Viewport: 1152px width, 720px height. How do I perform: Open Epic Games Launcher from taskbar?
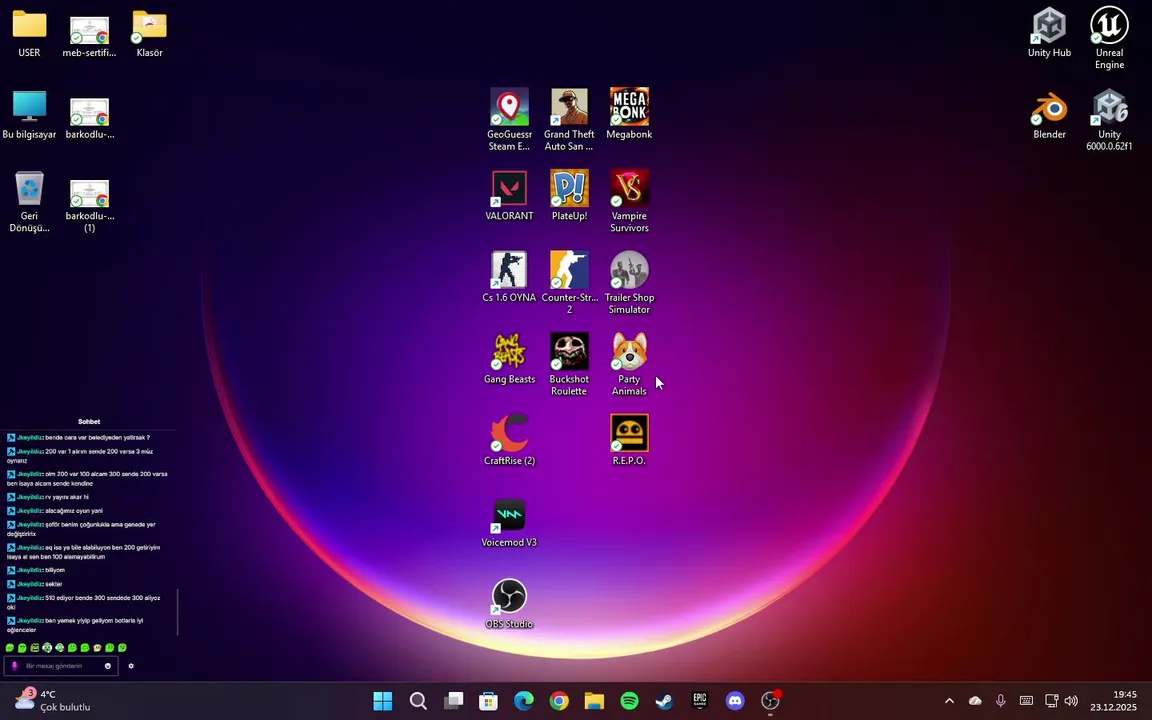(700, 701)
